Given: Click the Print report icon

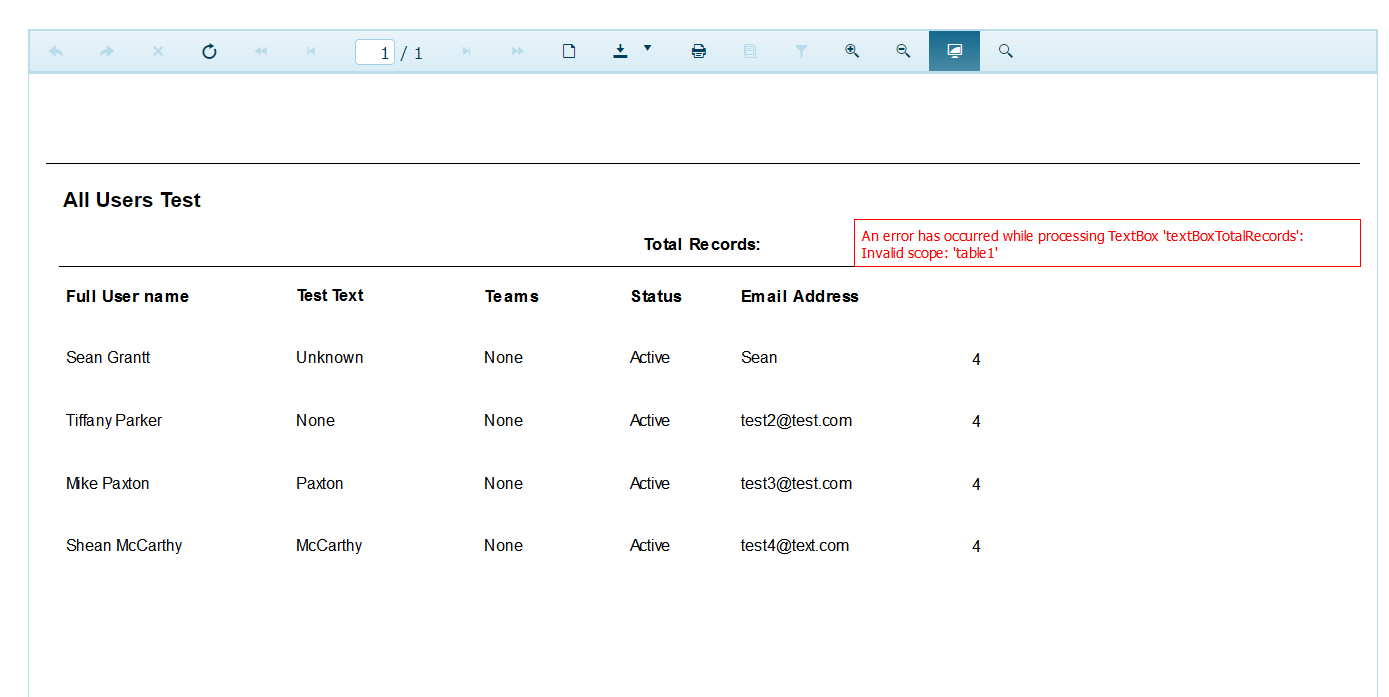Looking at the screenshot, I should (699, 51).
